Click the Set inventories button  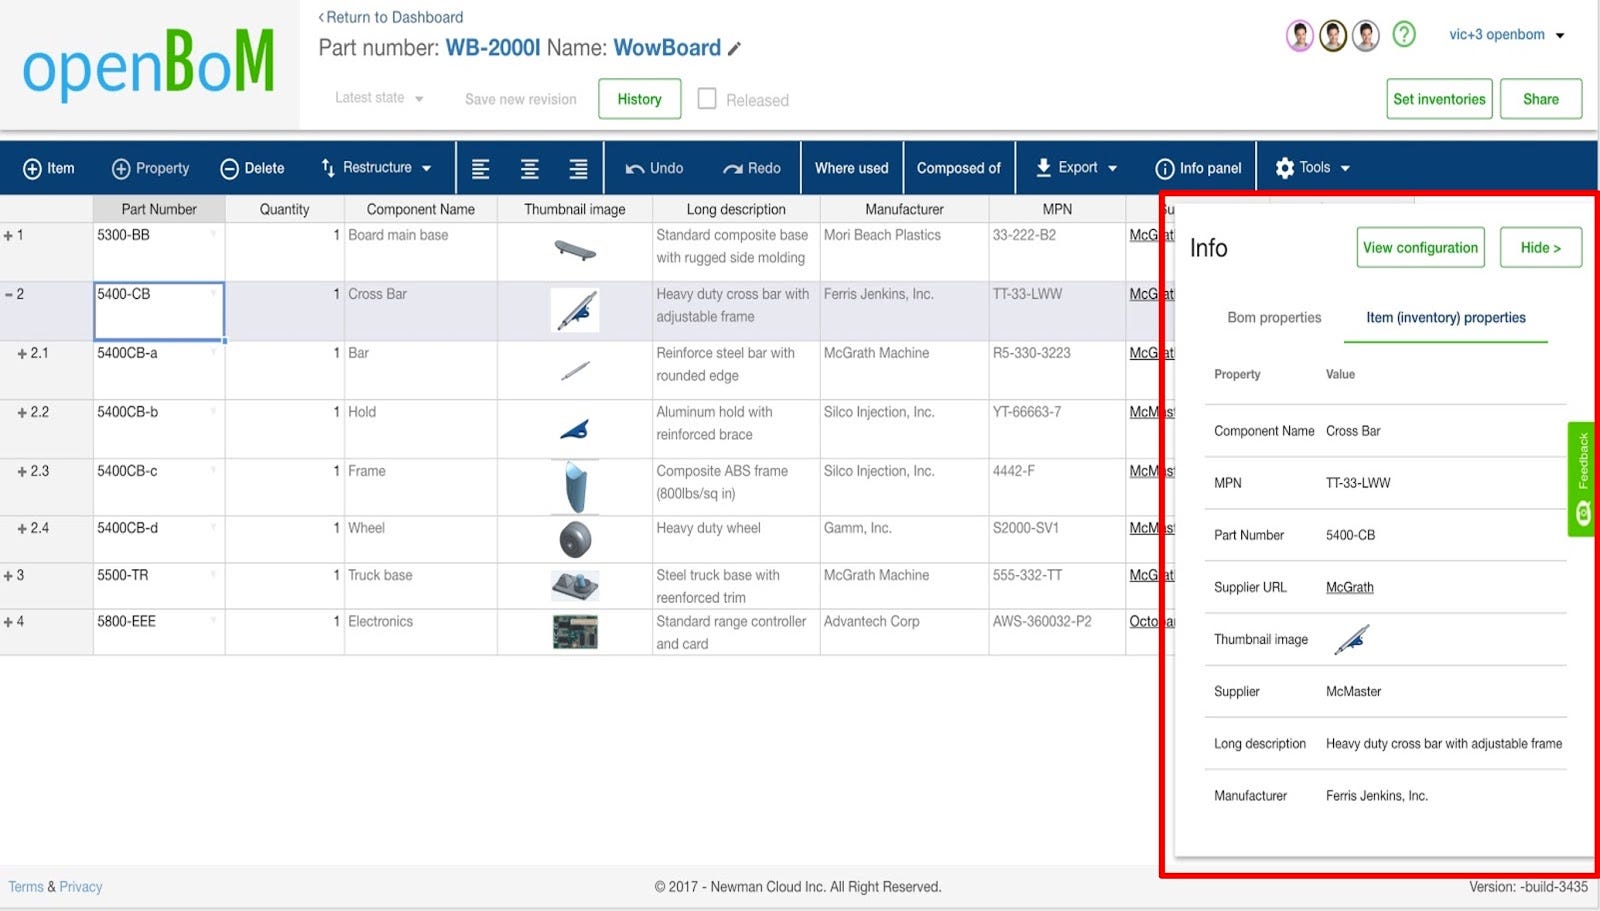(x=1439, y=99)
